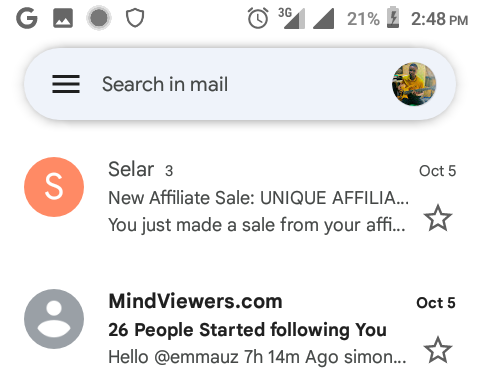The width and height of the screenshot is (480, 374).
Task: Star the Selar email
Action: pos(438,218)
